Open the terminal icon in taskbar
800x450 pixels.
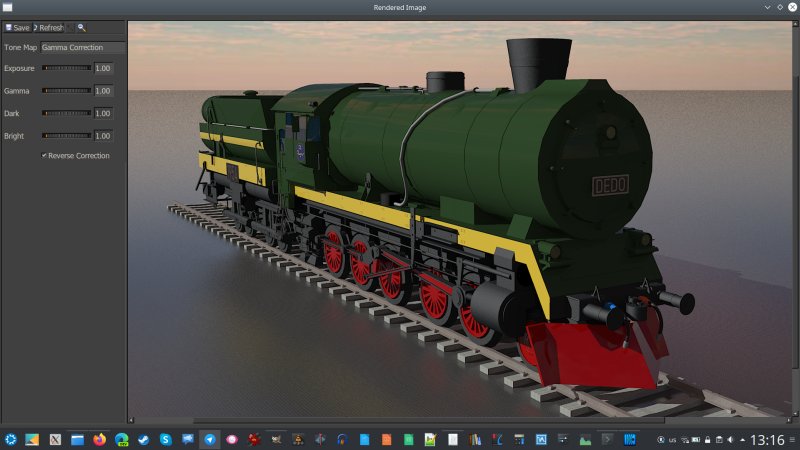click(607, 439)
